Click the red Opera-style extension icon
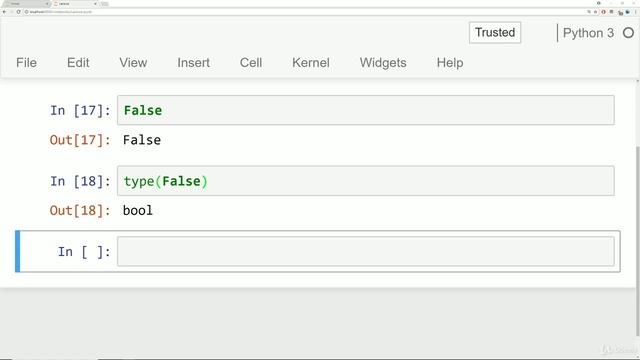The height and width of the screenshot is (360, 640). [x=603, y=12]
